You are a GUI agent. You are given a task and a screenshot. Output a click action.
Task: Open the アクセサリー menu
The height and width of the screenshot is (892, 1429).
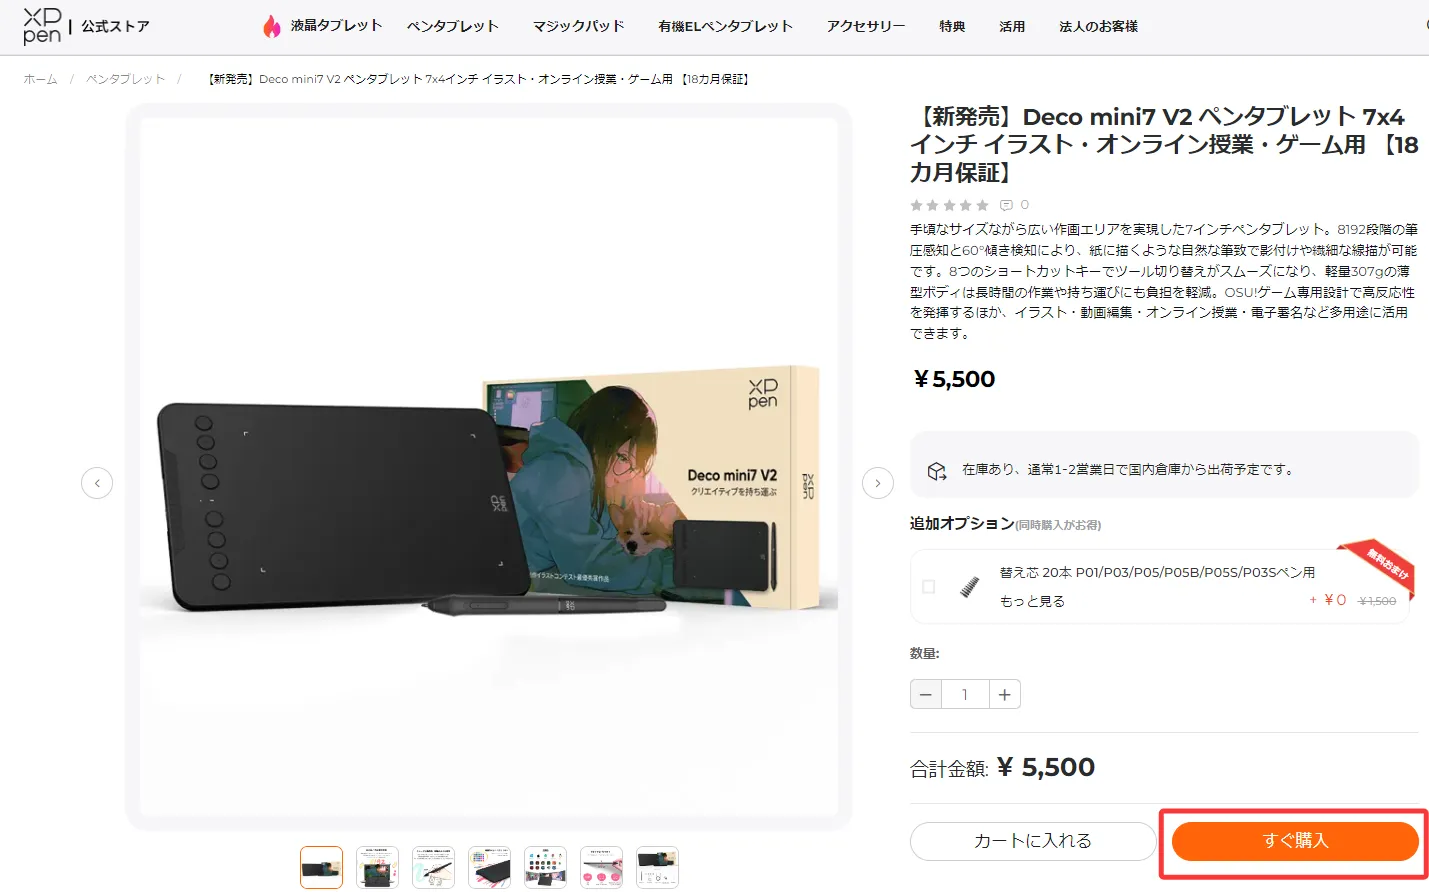coord(866,26)
